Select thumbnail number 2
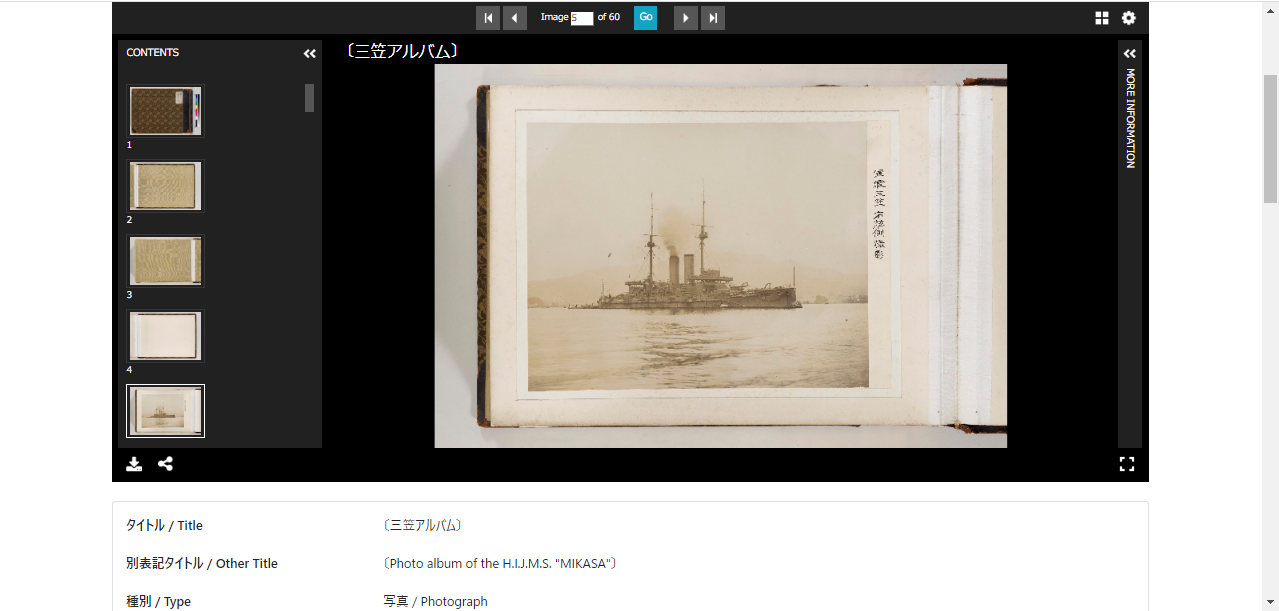The image size is (1279, 611). (166, 186)
